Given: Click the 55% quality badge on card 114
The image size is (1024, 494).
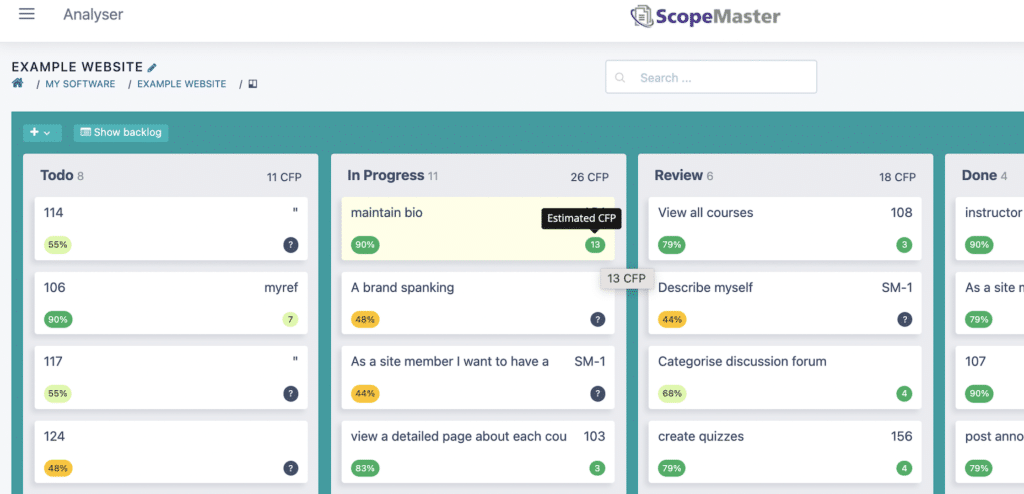Looking at the screenshot, I should point(58,245).
